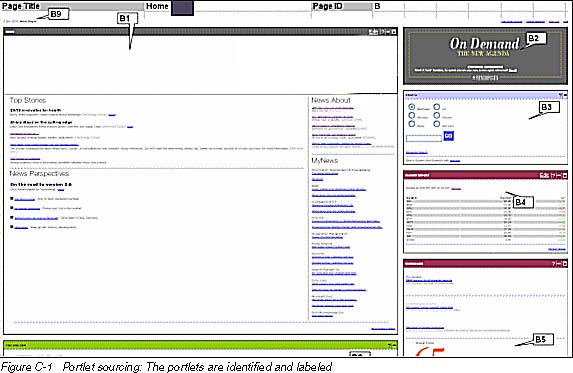The image size is (573, 373).
Task: Click the blue Go search button
Action: coord(448,136)
